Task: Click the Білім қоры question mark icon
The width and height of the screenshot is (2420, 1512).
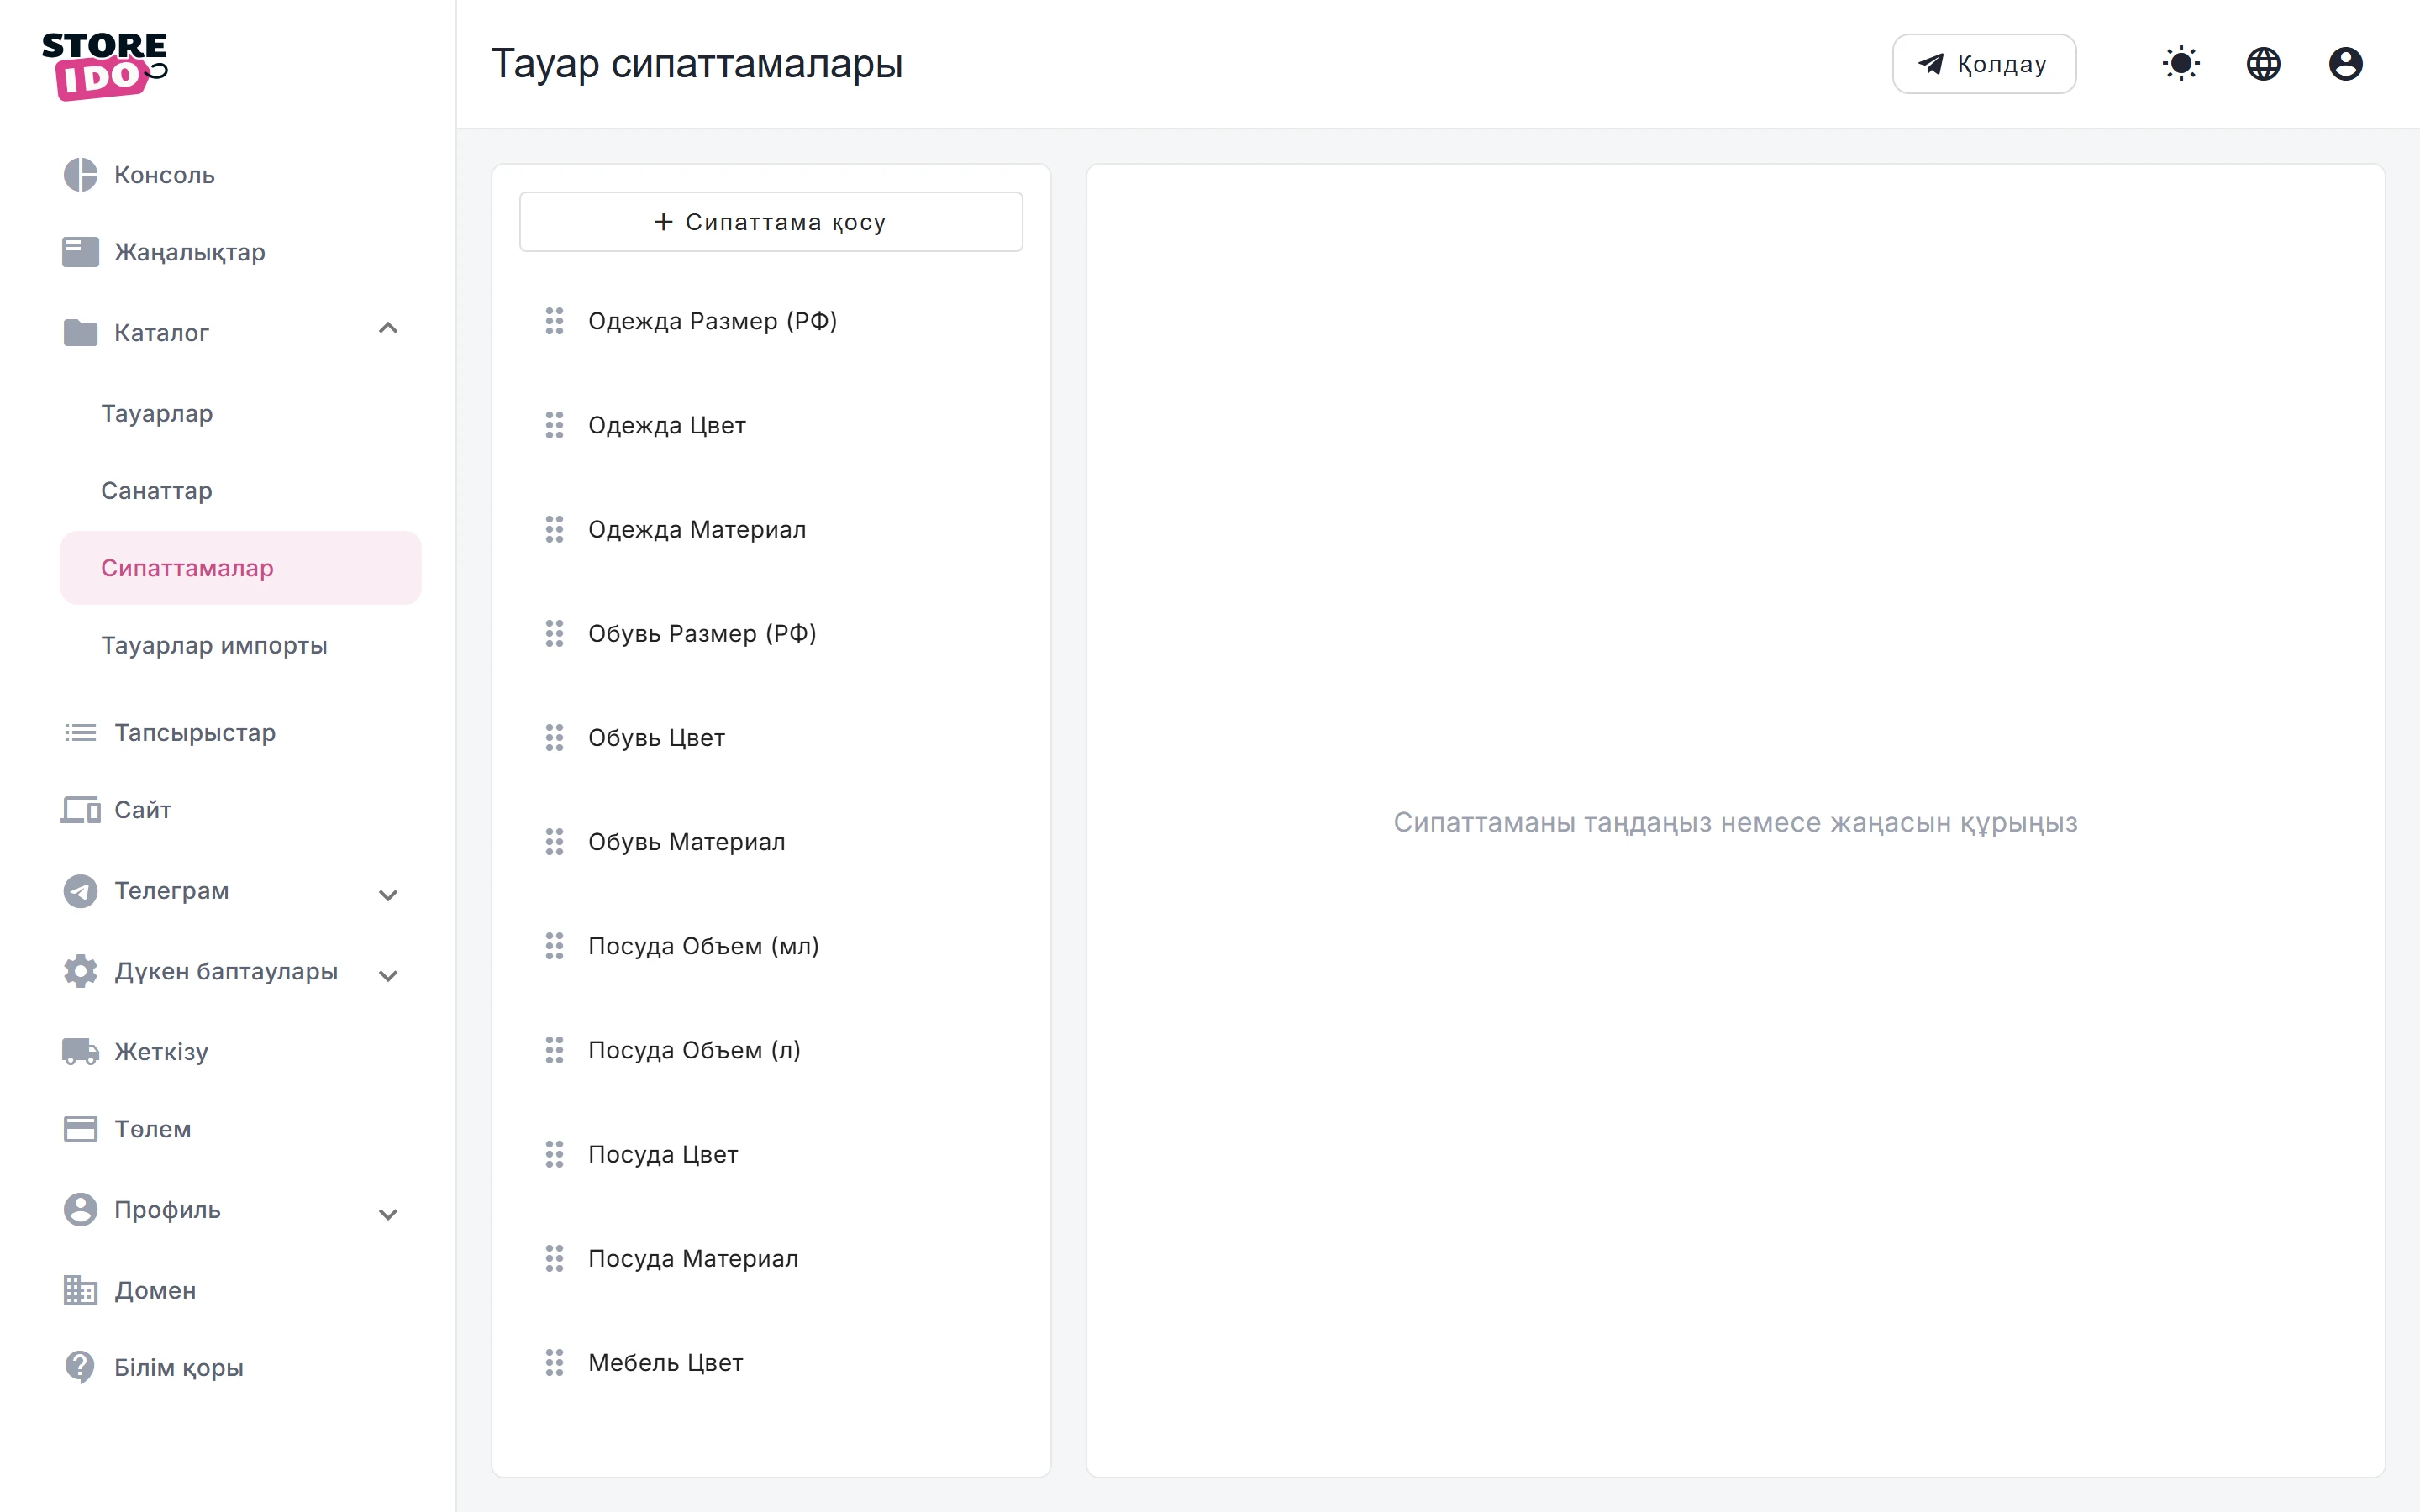Action: tap(80, 1367)
